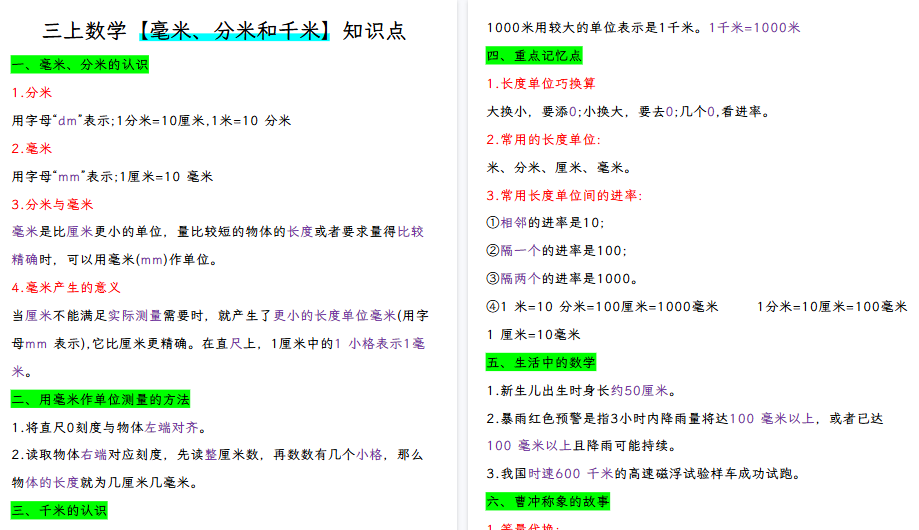The height and width of the screenshot is (530, 919).
Task: Click text 1分米=10厘米=100毫米
Action: tap(832, 307)
